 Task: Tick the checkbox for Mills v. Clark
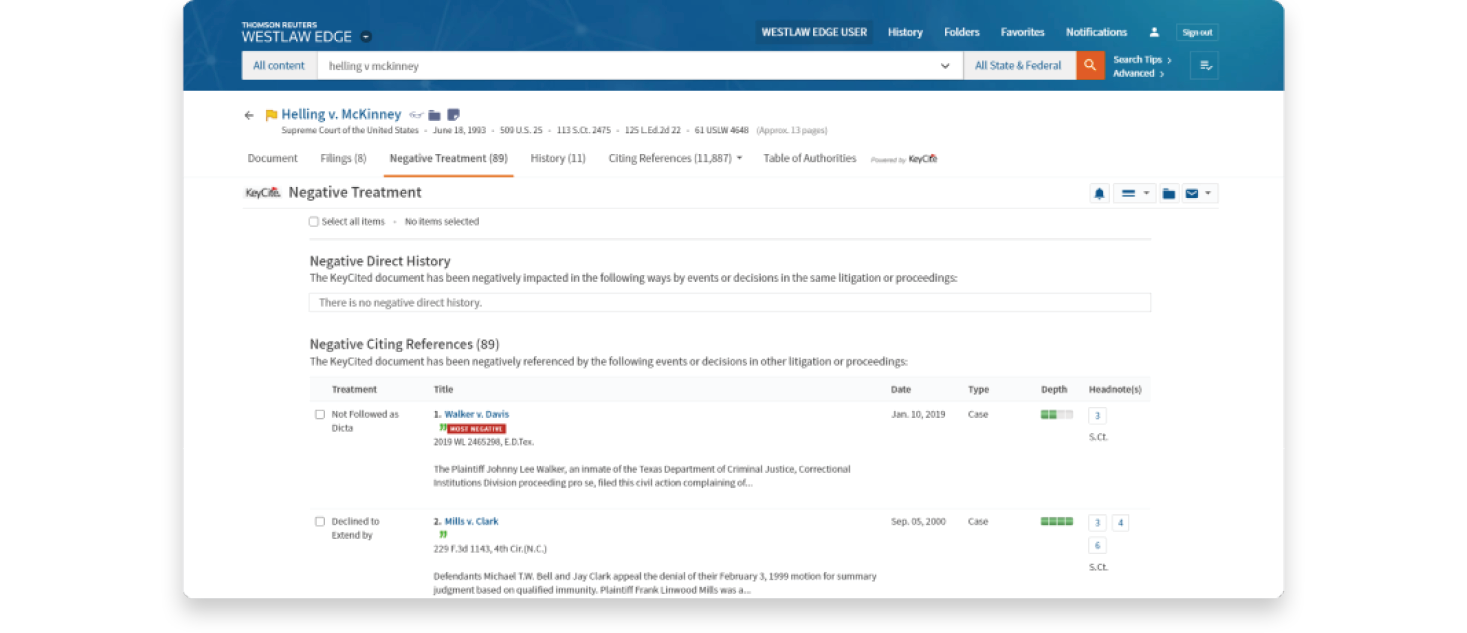click(x=320, y=521)
